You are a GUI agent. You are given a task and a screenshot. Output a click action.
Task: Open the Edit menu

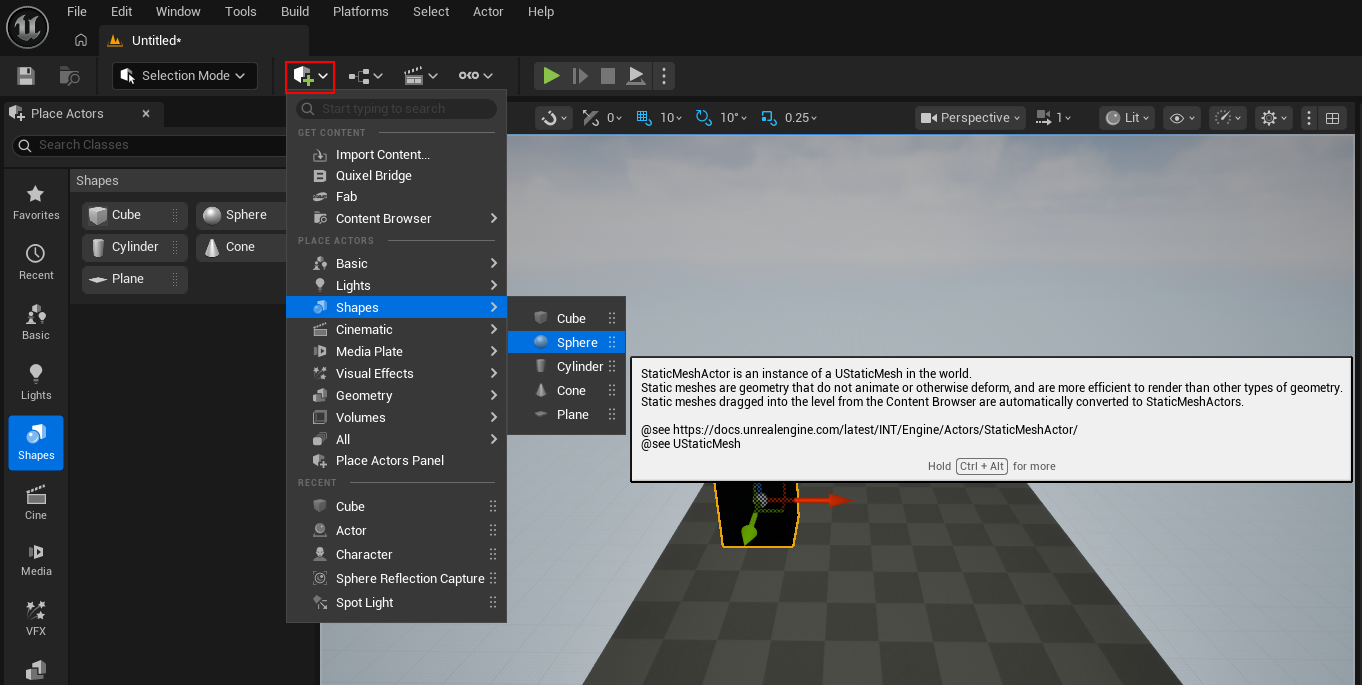pyautogui.click(x=122, y=12)
